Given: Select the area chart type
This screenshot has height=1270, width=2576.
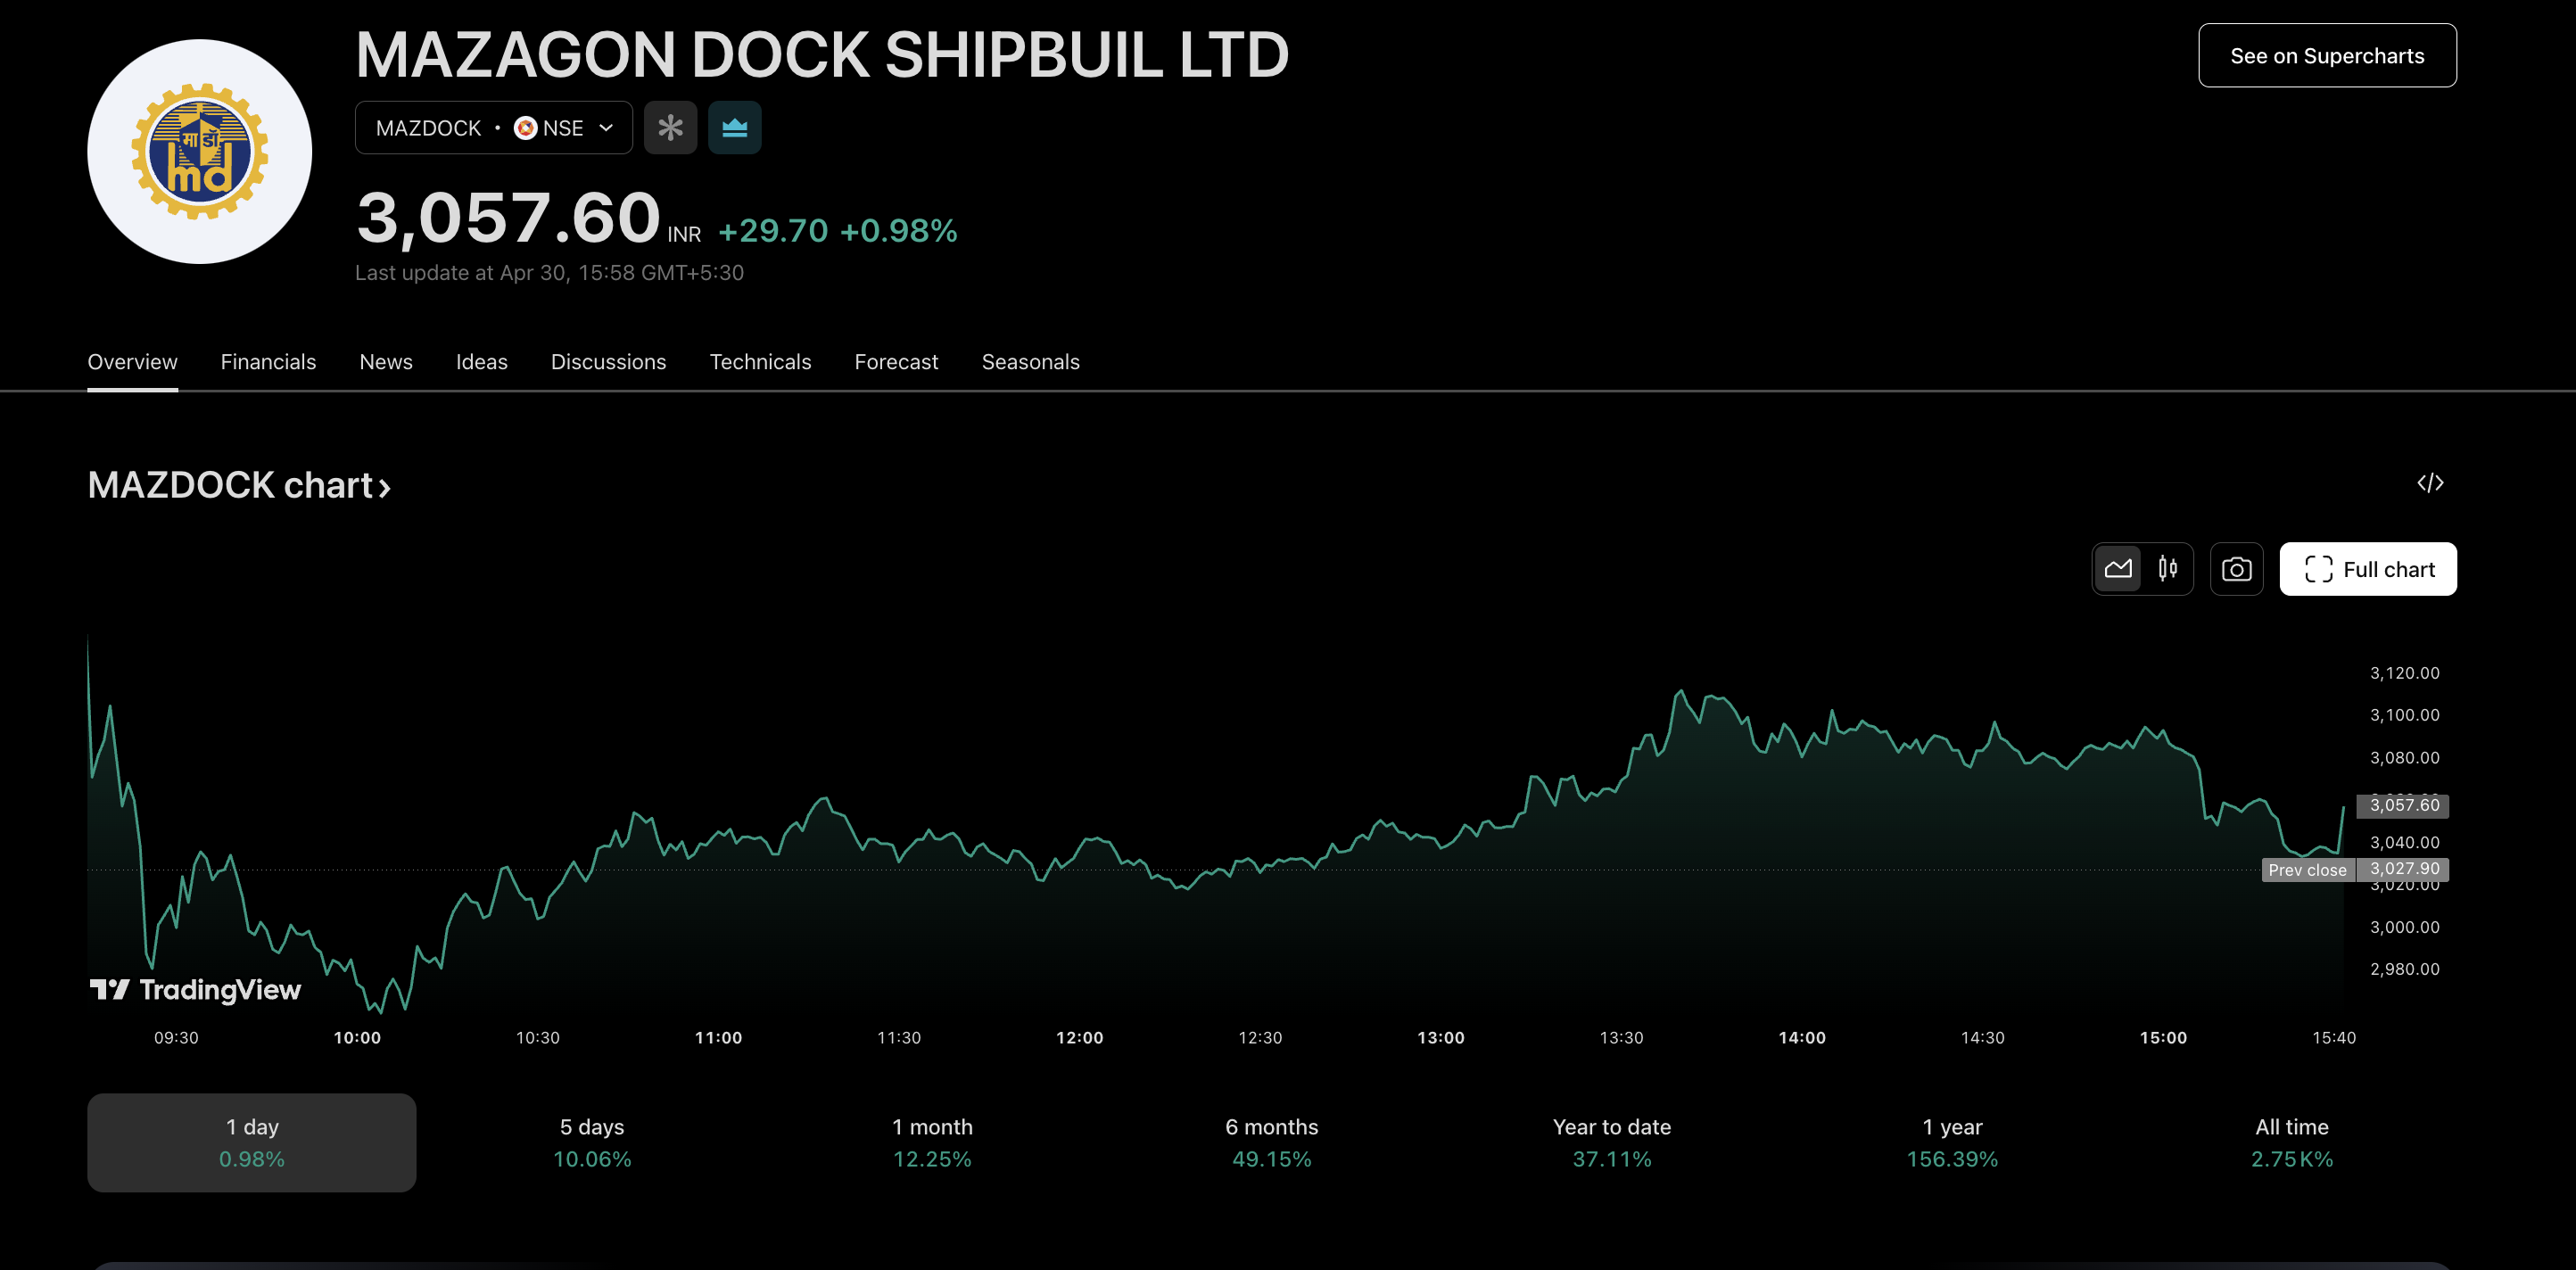Looking at the screenshot, I should pos(2118,569).
